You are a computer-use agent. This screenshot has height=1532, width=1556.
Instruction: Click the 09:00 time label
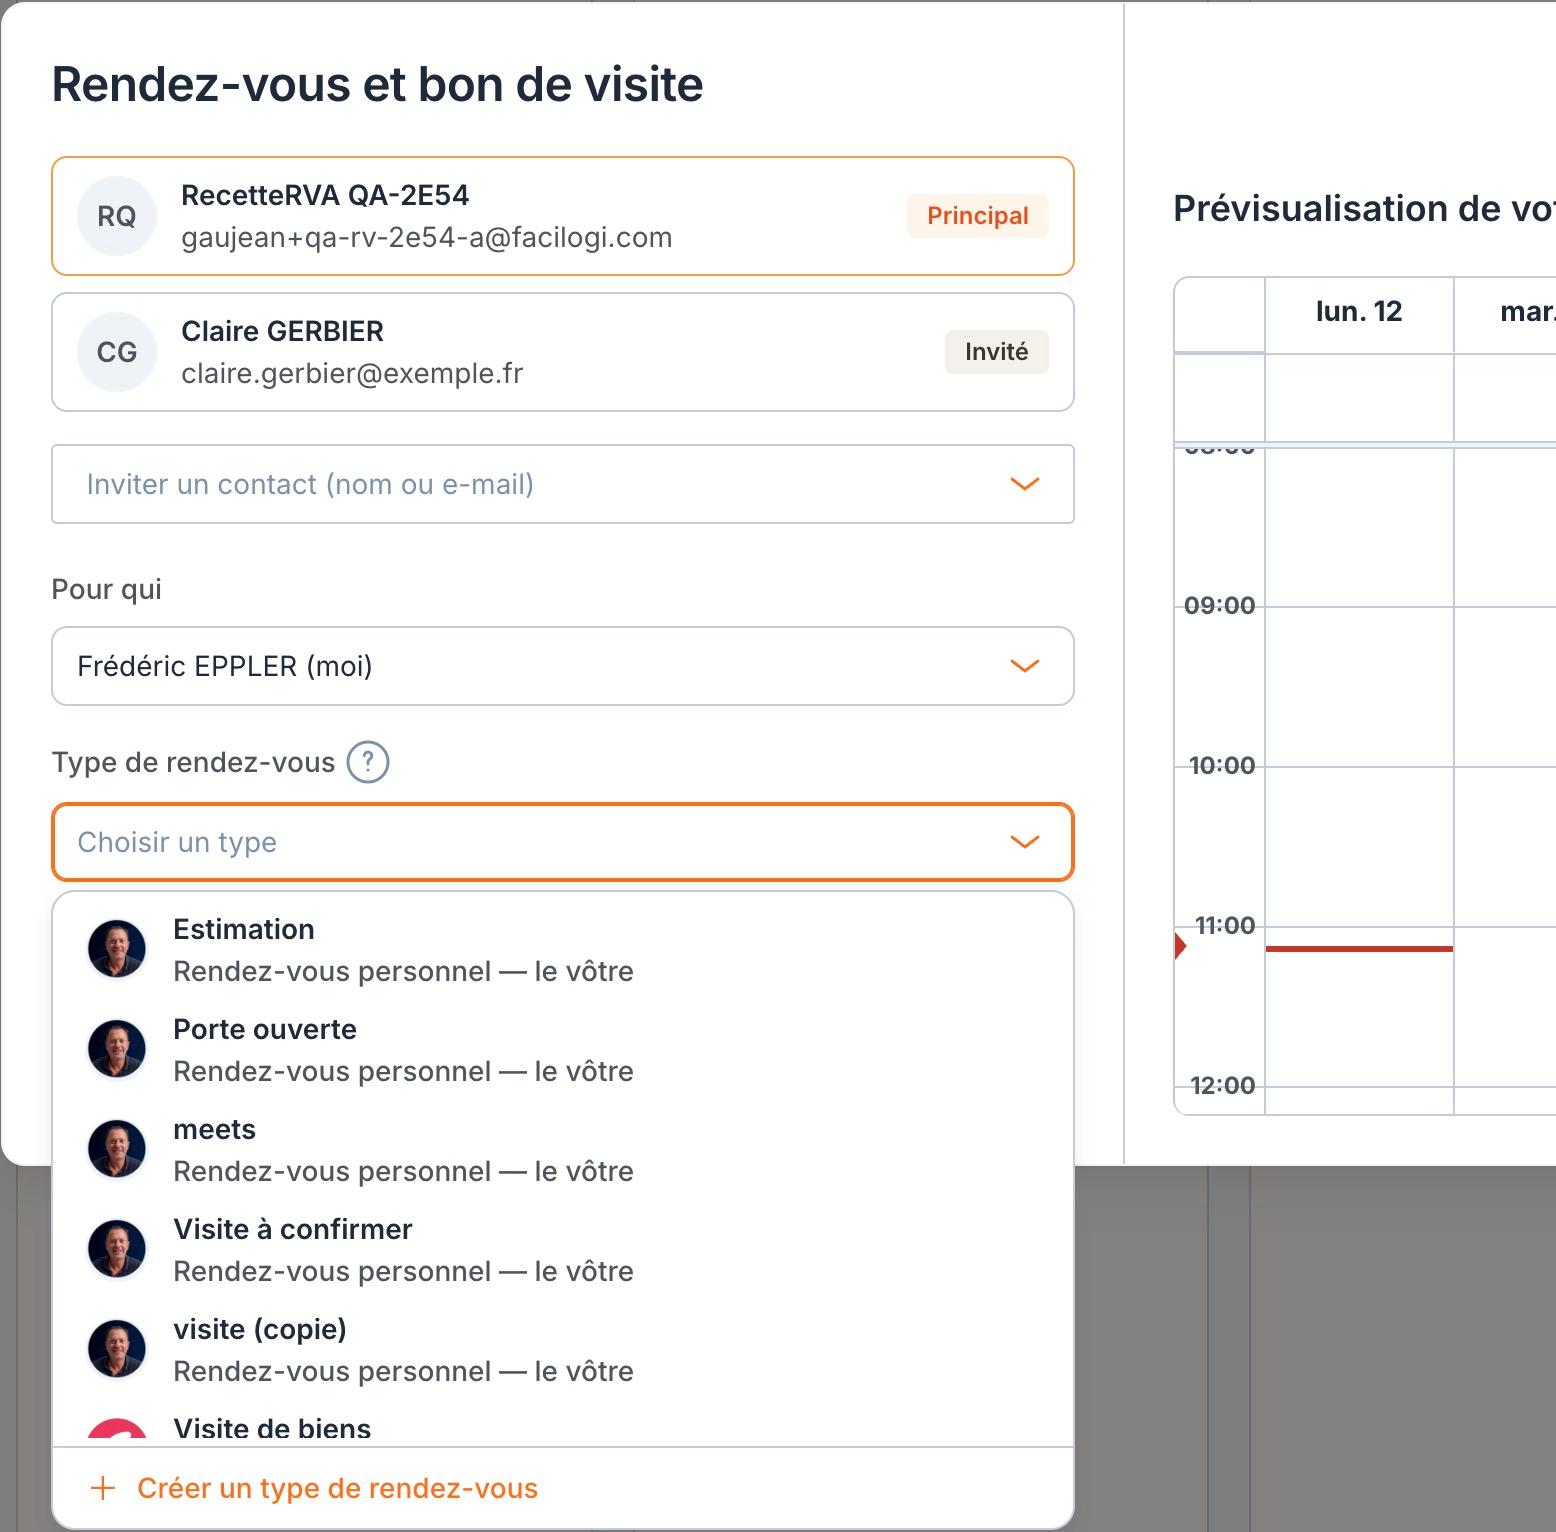[x=1219, y=606]
